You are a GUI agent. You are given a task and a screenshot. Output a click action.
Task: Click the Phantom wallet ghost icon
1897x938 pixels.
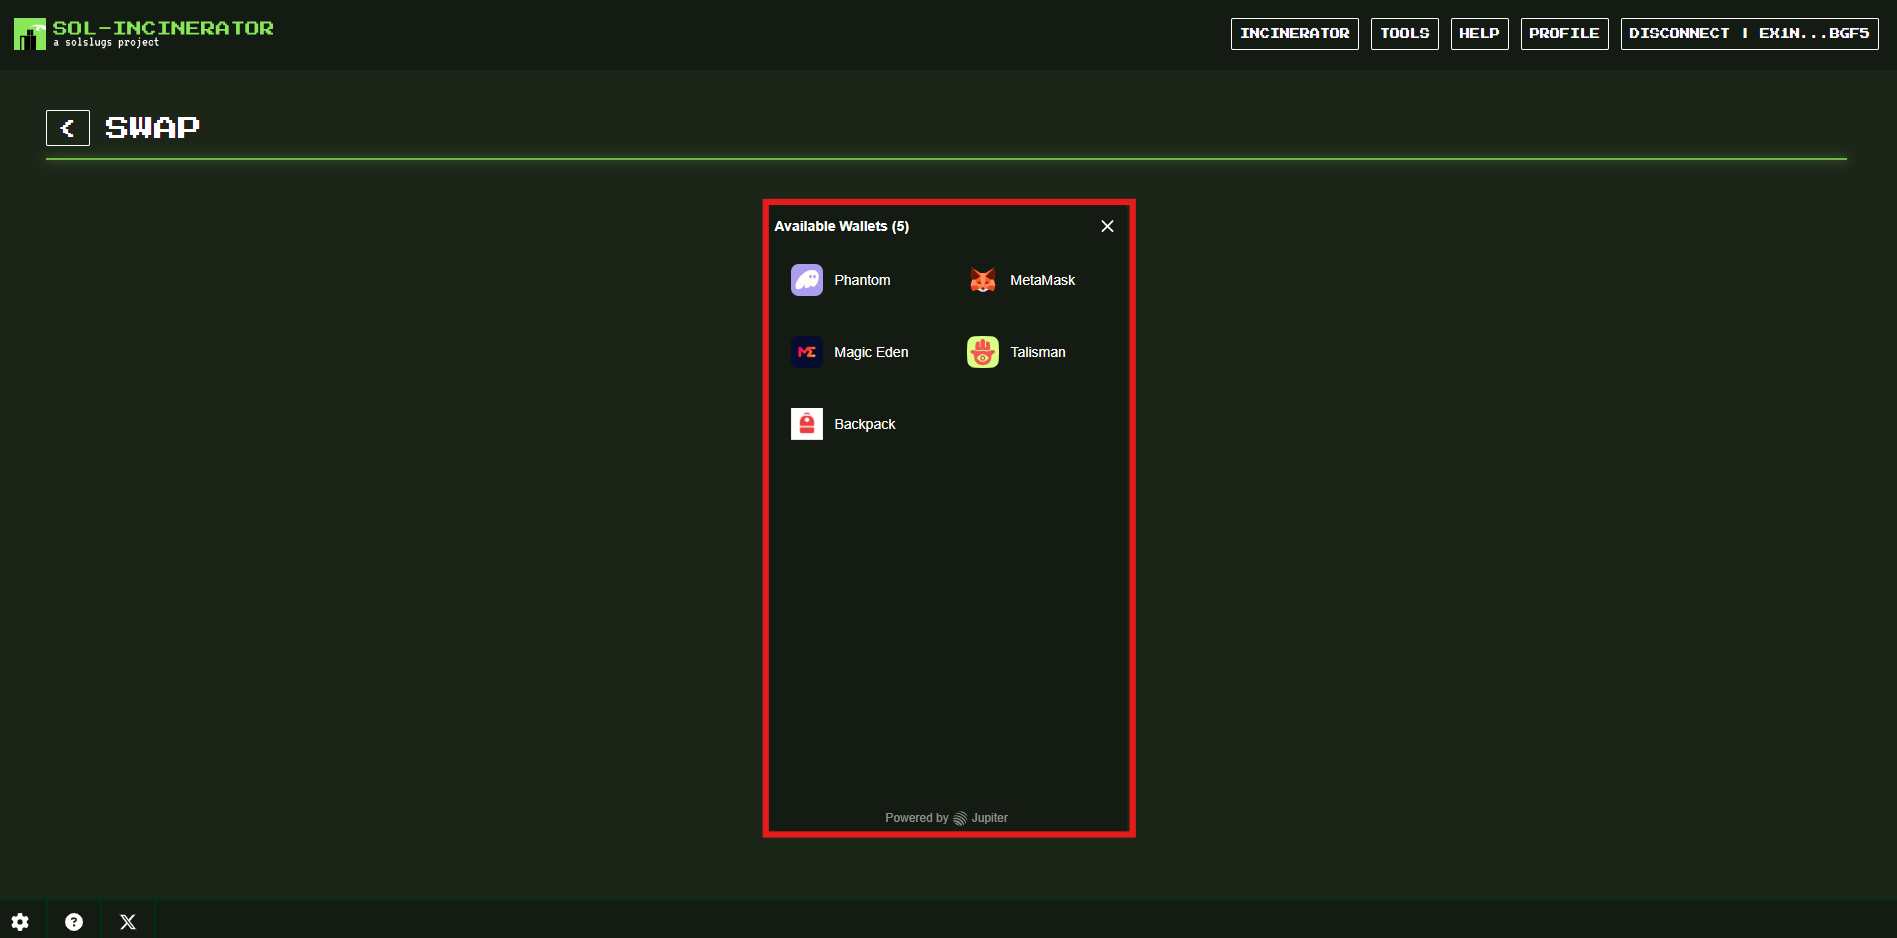pos(806,280)
